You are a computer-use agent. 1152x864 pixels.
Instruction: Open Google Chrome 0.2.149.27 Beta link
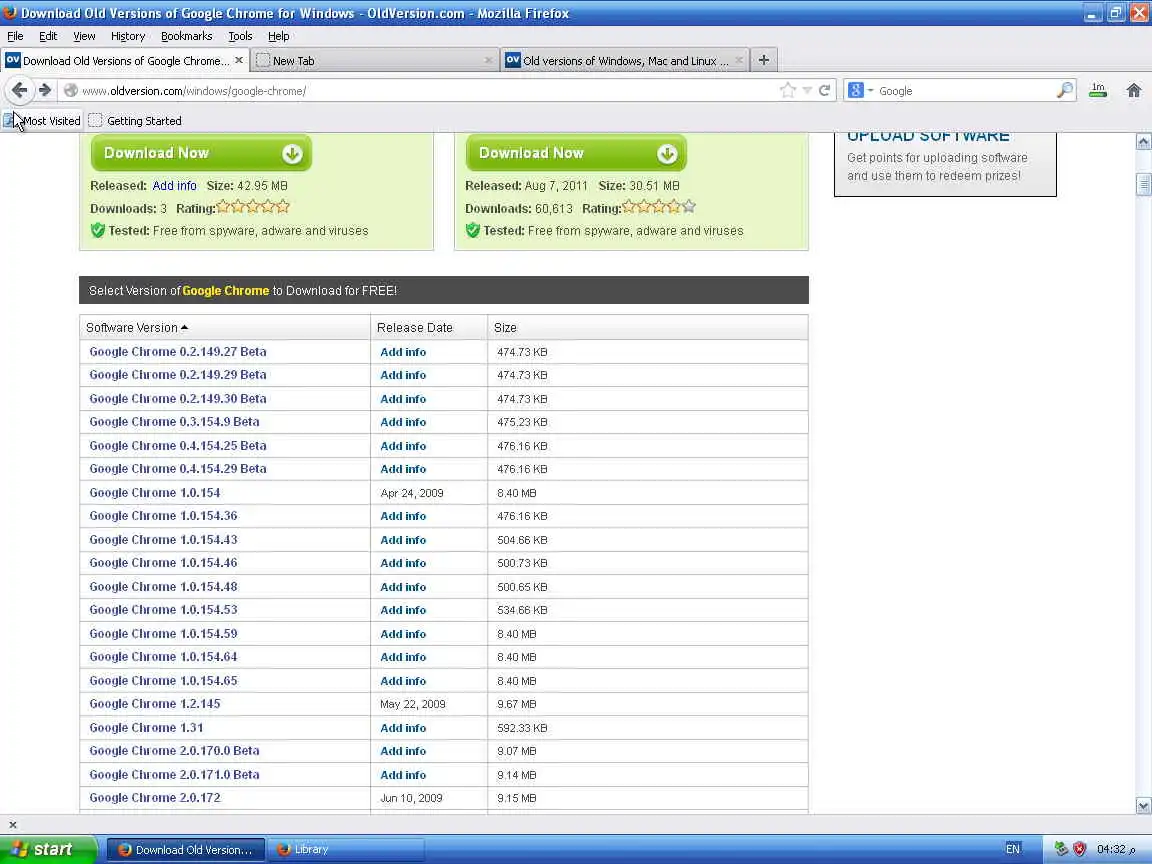[178, 352]
